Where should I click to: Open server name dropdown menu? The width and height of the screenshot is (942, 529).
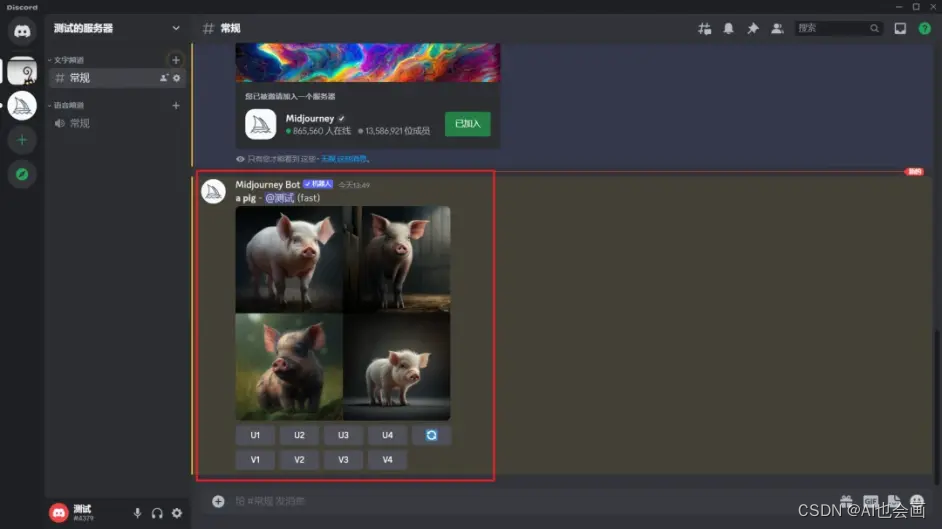[175, 28]
